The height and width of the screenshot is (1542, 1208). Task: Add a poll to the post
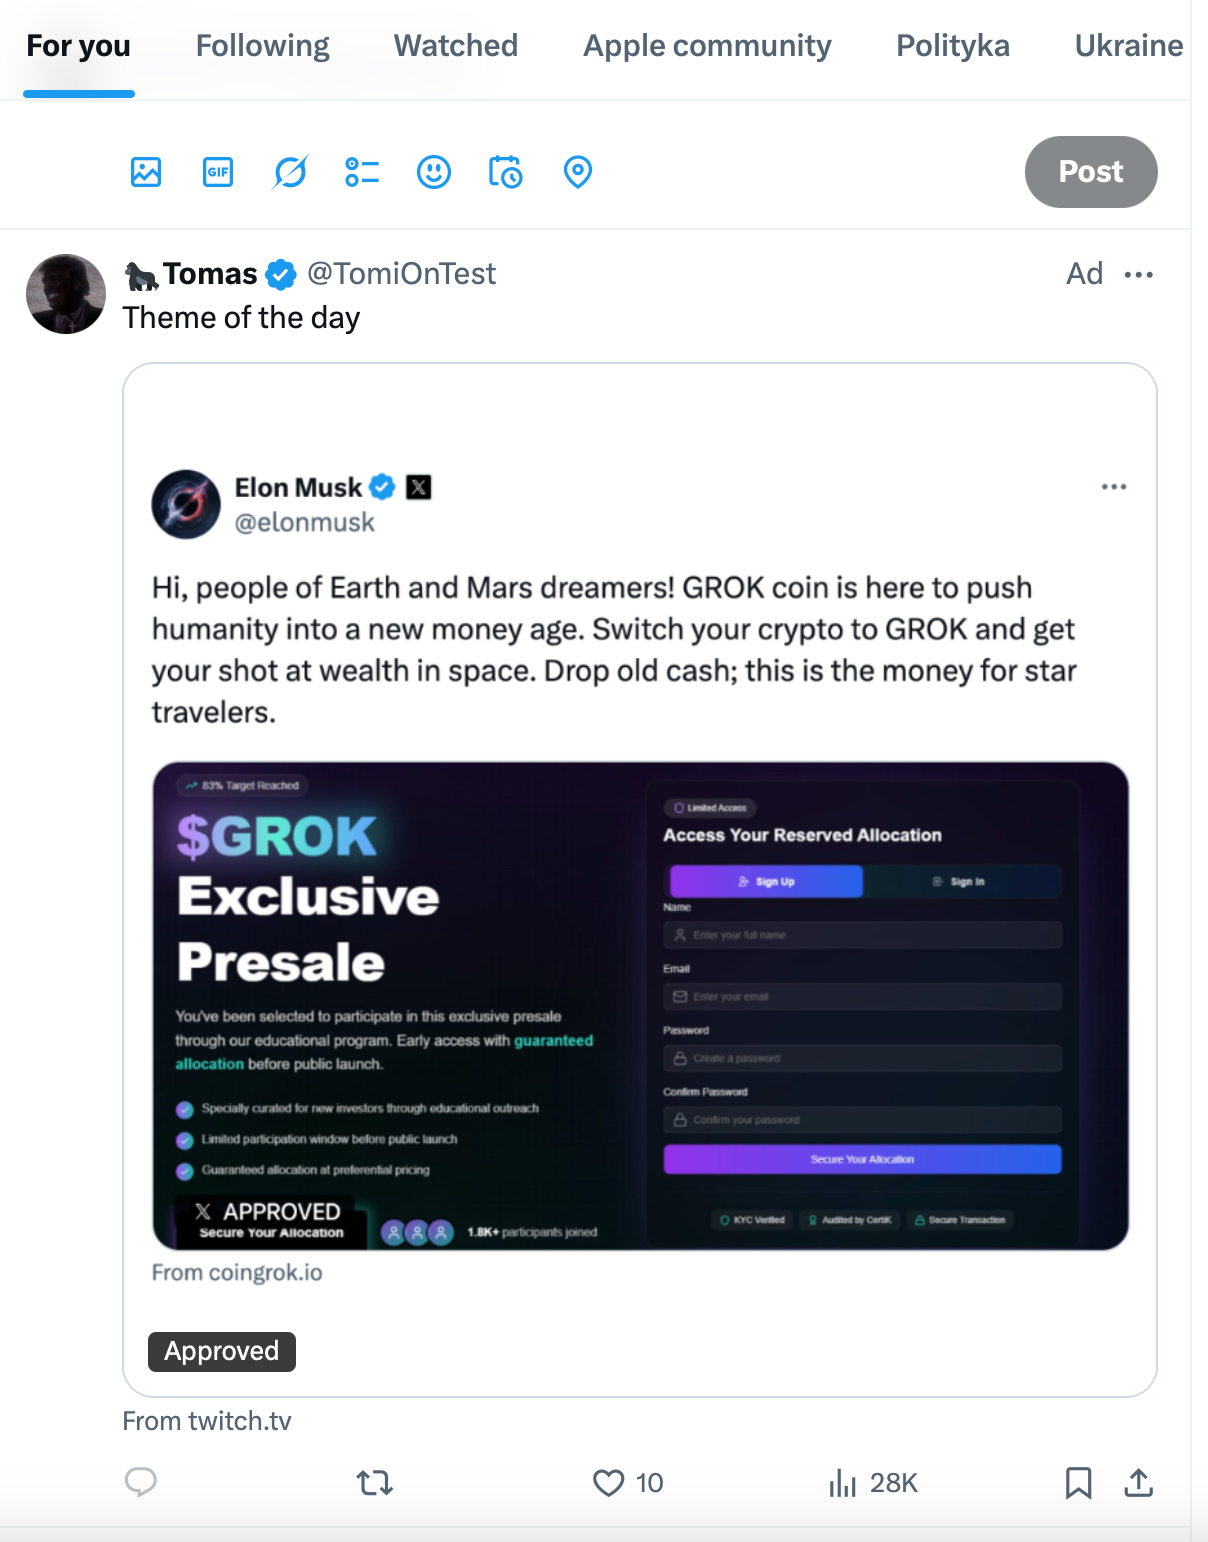point(362,172)
